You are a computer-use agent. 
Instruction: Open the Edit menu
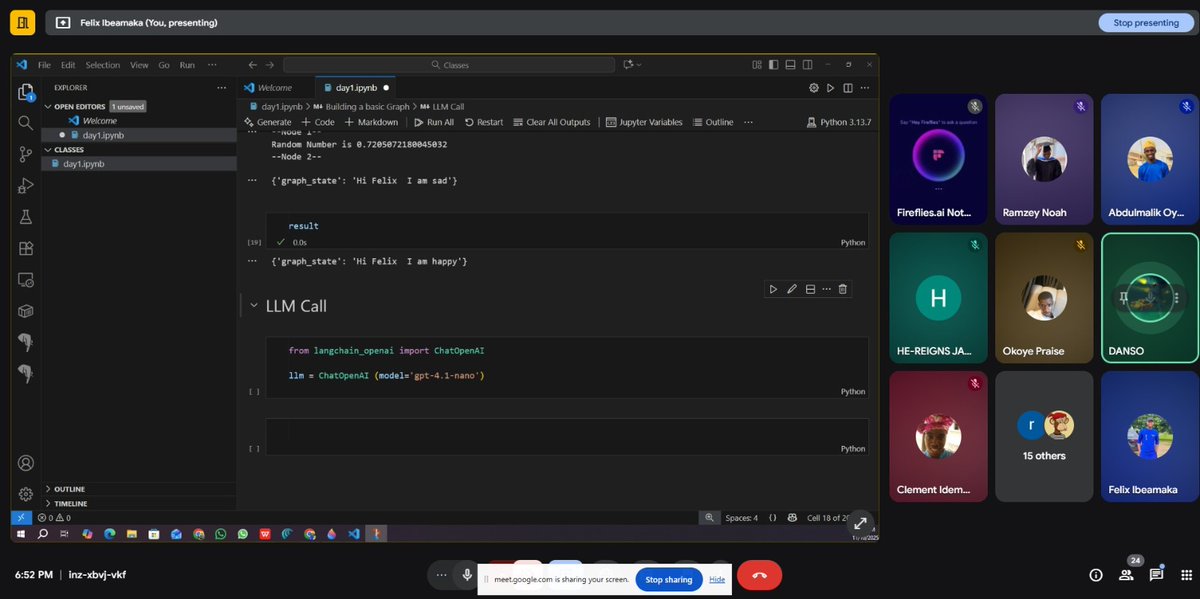point(68,65)
